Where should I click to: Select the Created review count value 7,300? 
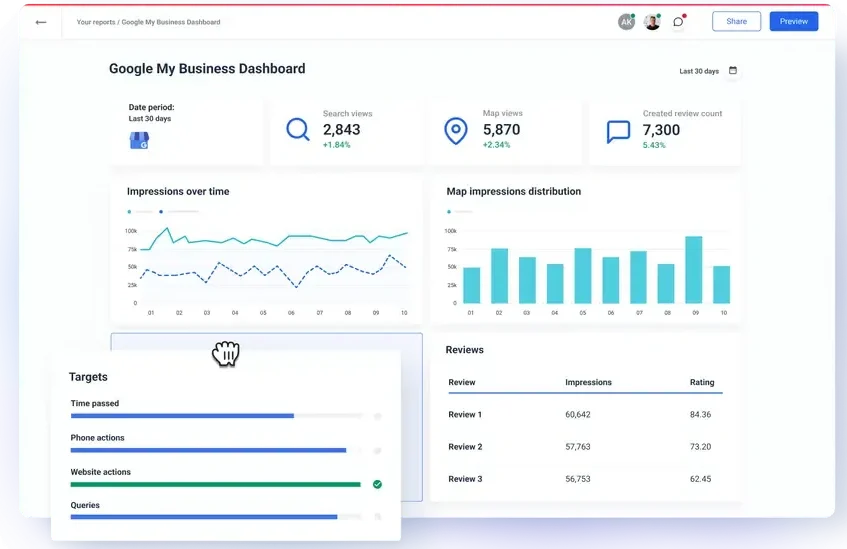661,130
